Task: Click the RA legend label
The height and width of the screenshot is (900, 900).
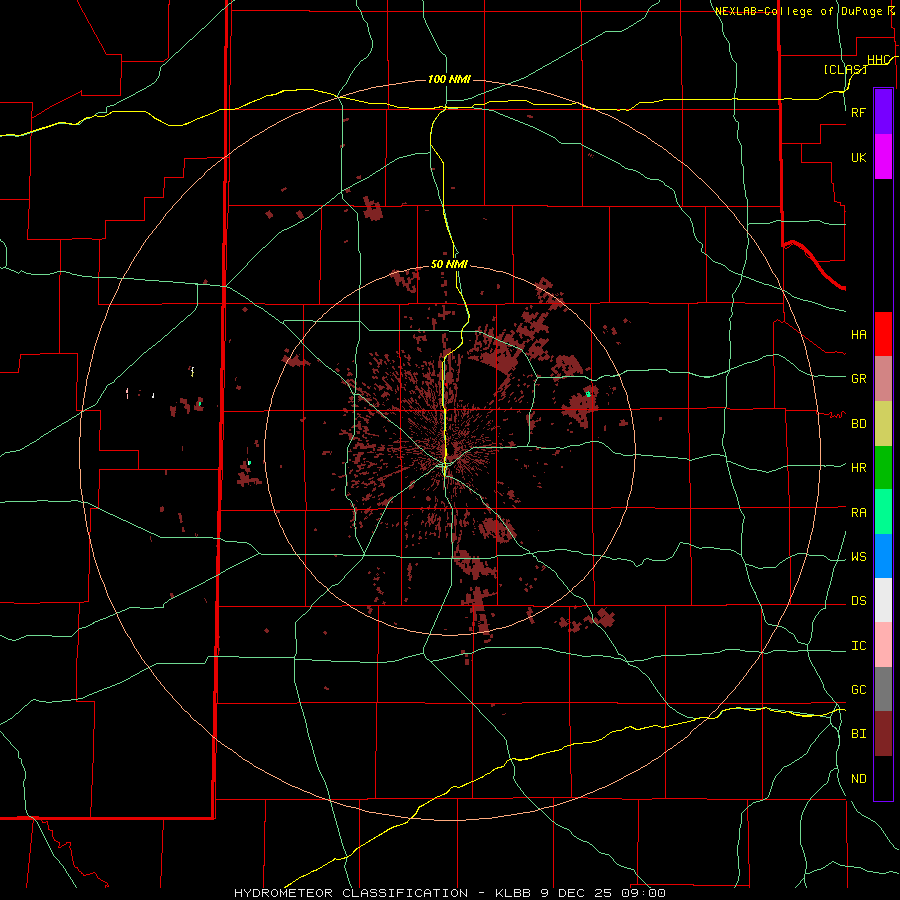Action: [x=859, y=512]
